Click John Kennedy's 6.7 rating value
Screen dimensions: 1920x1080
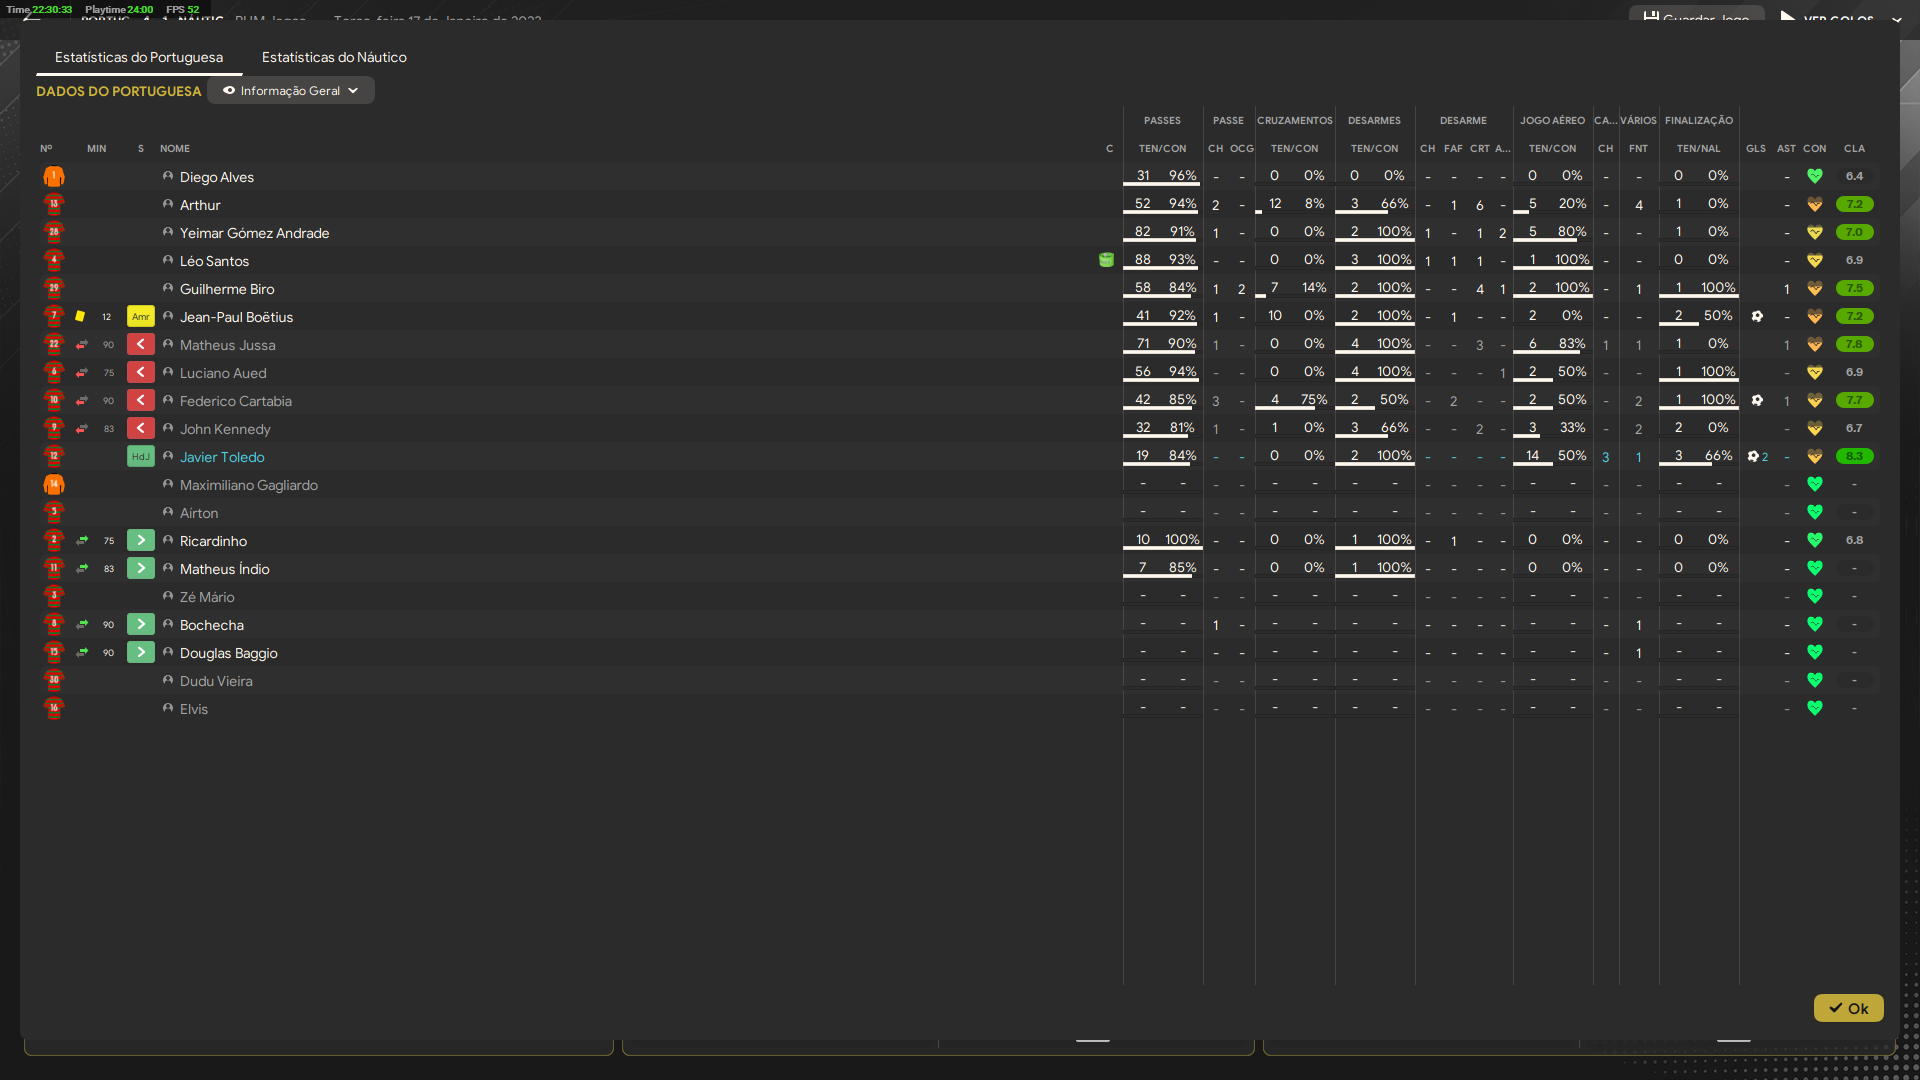(1854, 428)
